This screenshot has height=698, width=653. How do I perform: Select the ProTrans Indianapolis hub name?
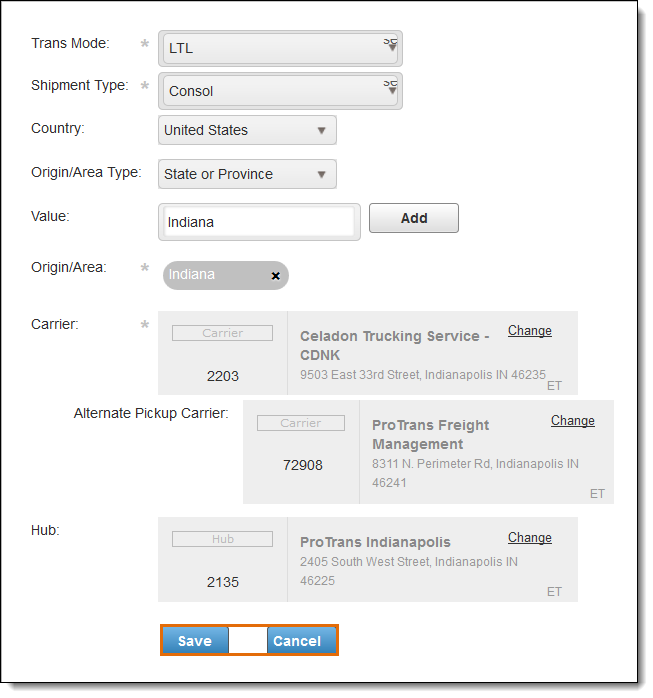click(375, 542)
